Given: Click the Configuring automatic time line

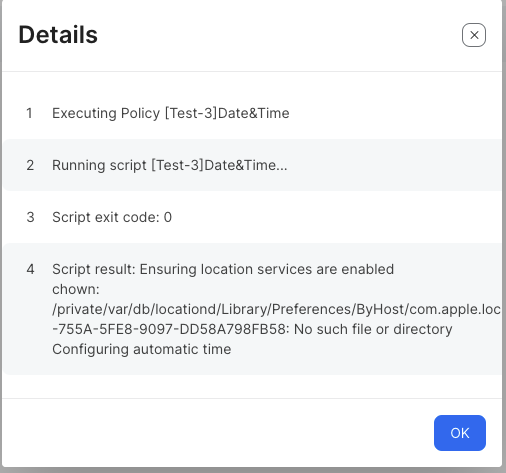Looking at the screenshot, I should click(142, 349).
